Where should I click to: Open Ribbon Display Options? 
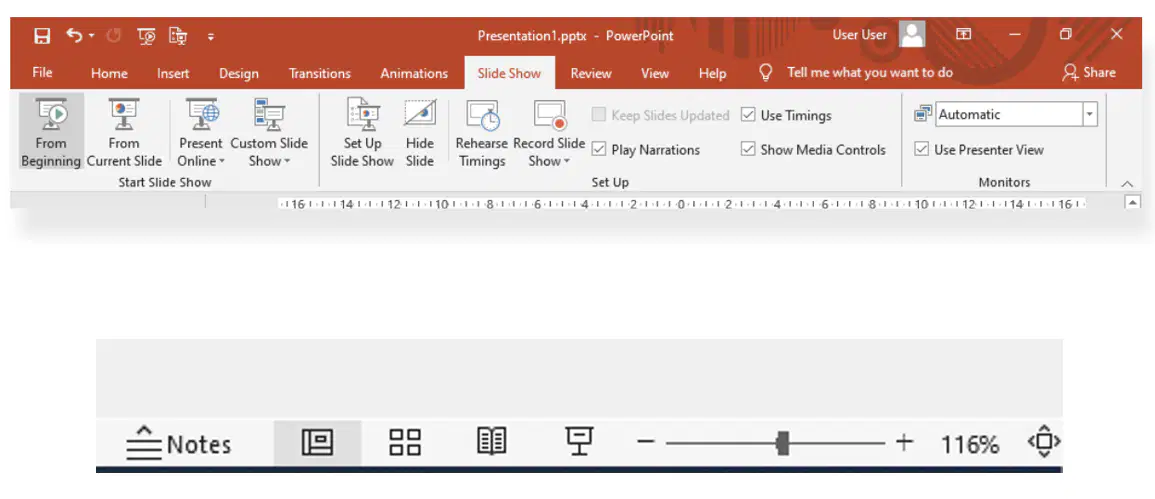(963, 35)
